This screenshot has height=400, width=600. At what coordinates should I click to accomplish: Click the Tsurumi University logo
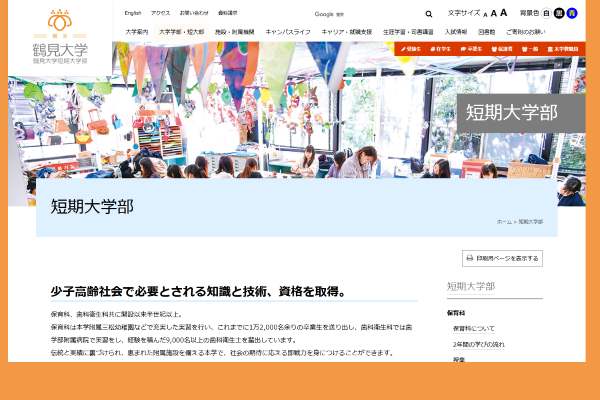click(x=60, y=36)
